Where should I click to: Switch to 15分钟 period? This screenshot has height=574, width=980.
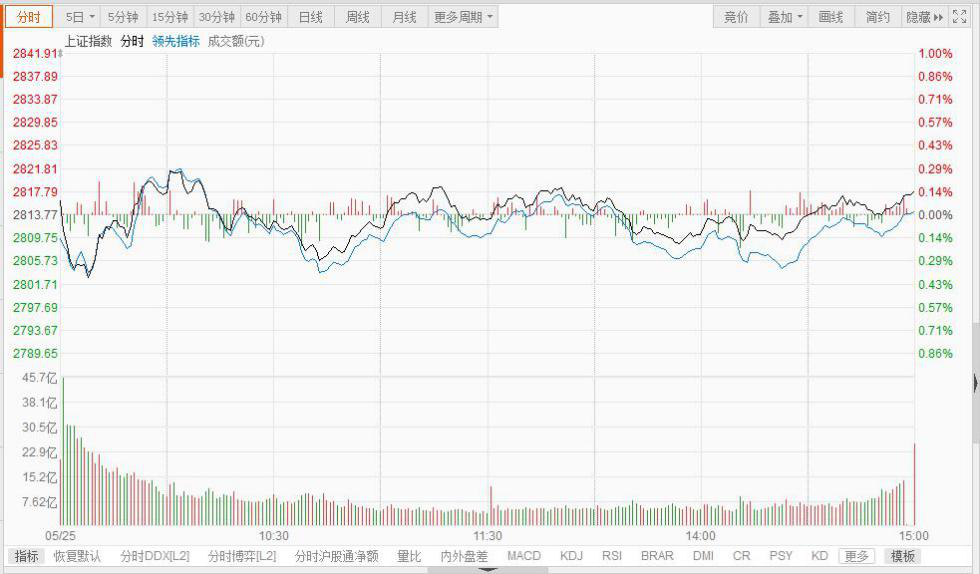(170, 17)
